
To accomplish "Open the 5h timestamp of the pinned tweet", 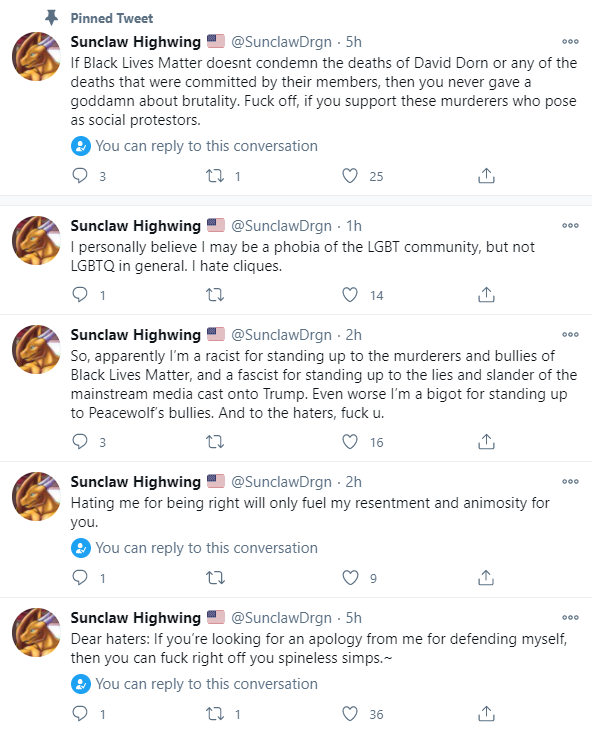I will pos(353,42).
